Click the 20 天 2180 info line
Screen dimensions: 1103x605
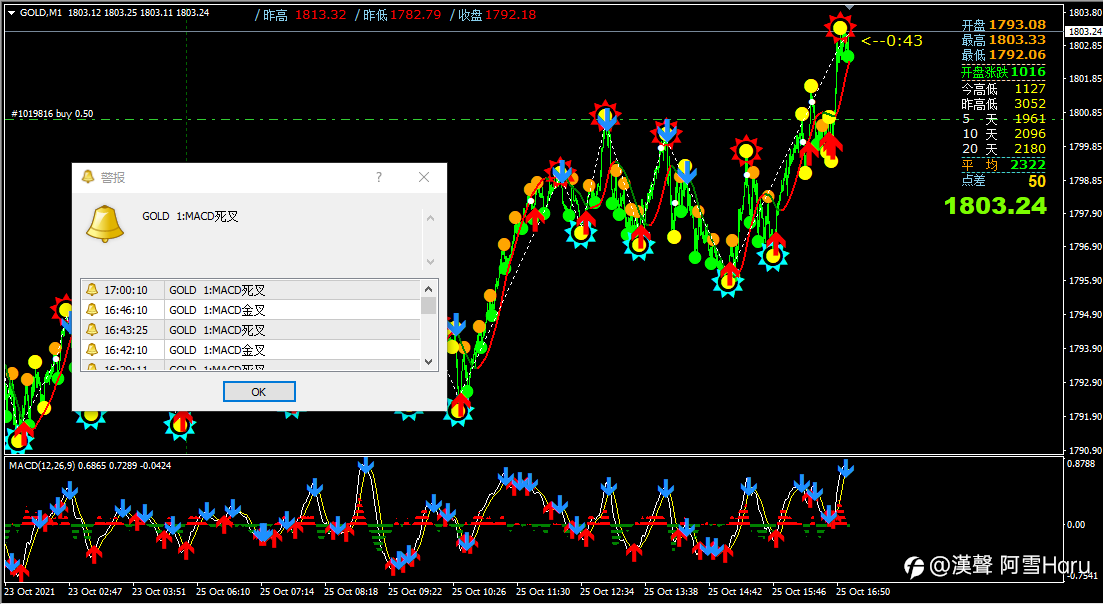coord(1004,149)
